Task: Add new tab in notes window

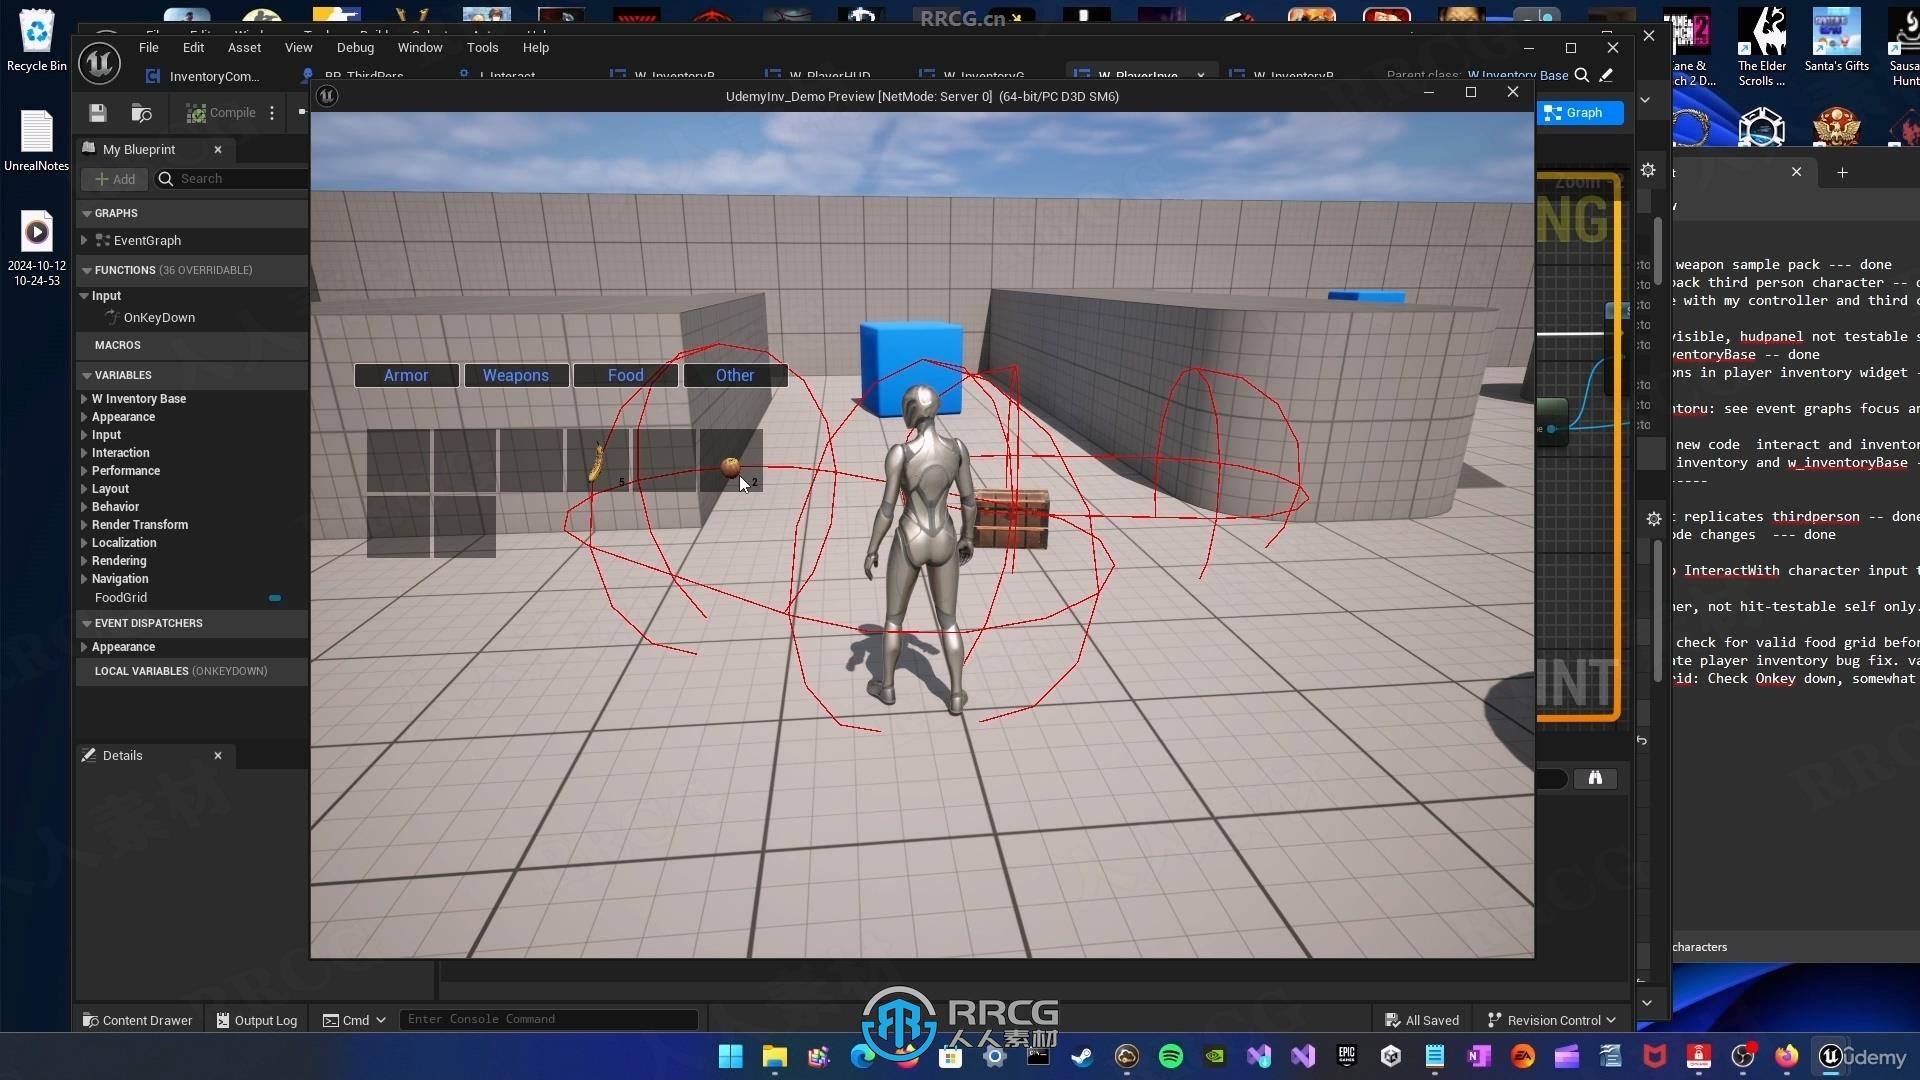Action: (1842, 172)
